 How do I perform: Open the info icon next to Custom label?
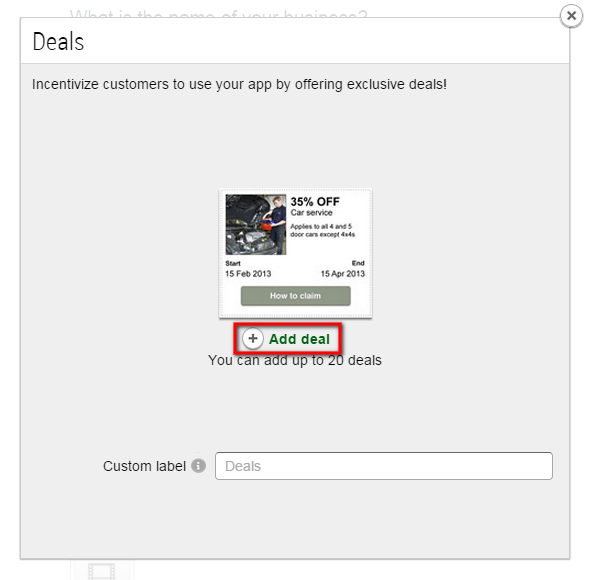(x=199, y=466)
